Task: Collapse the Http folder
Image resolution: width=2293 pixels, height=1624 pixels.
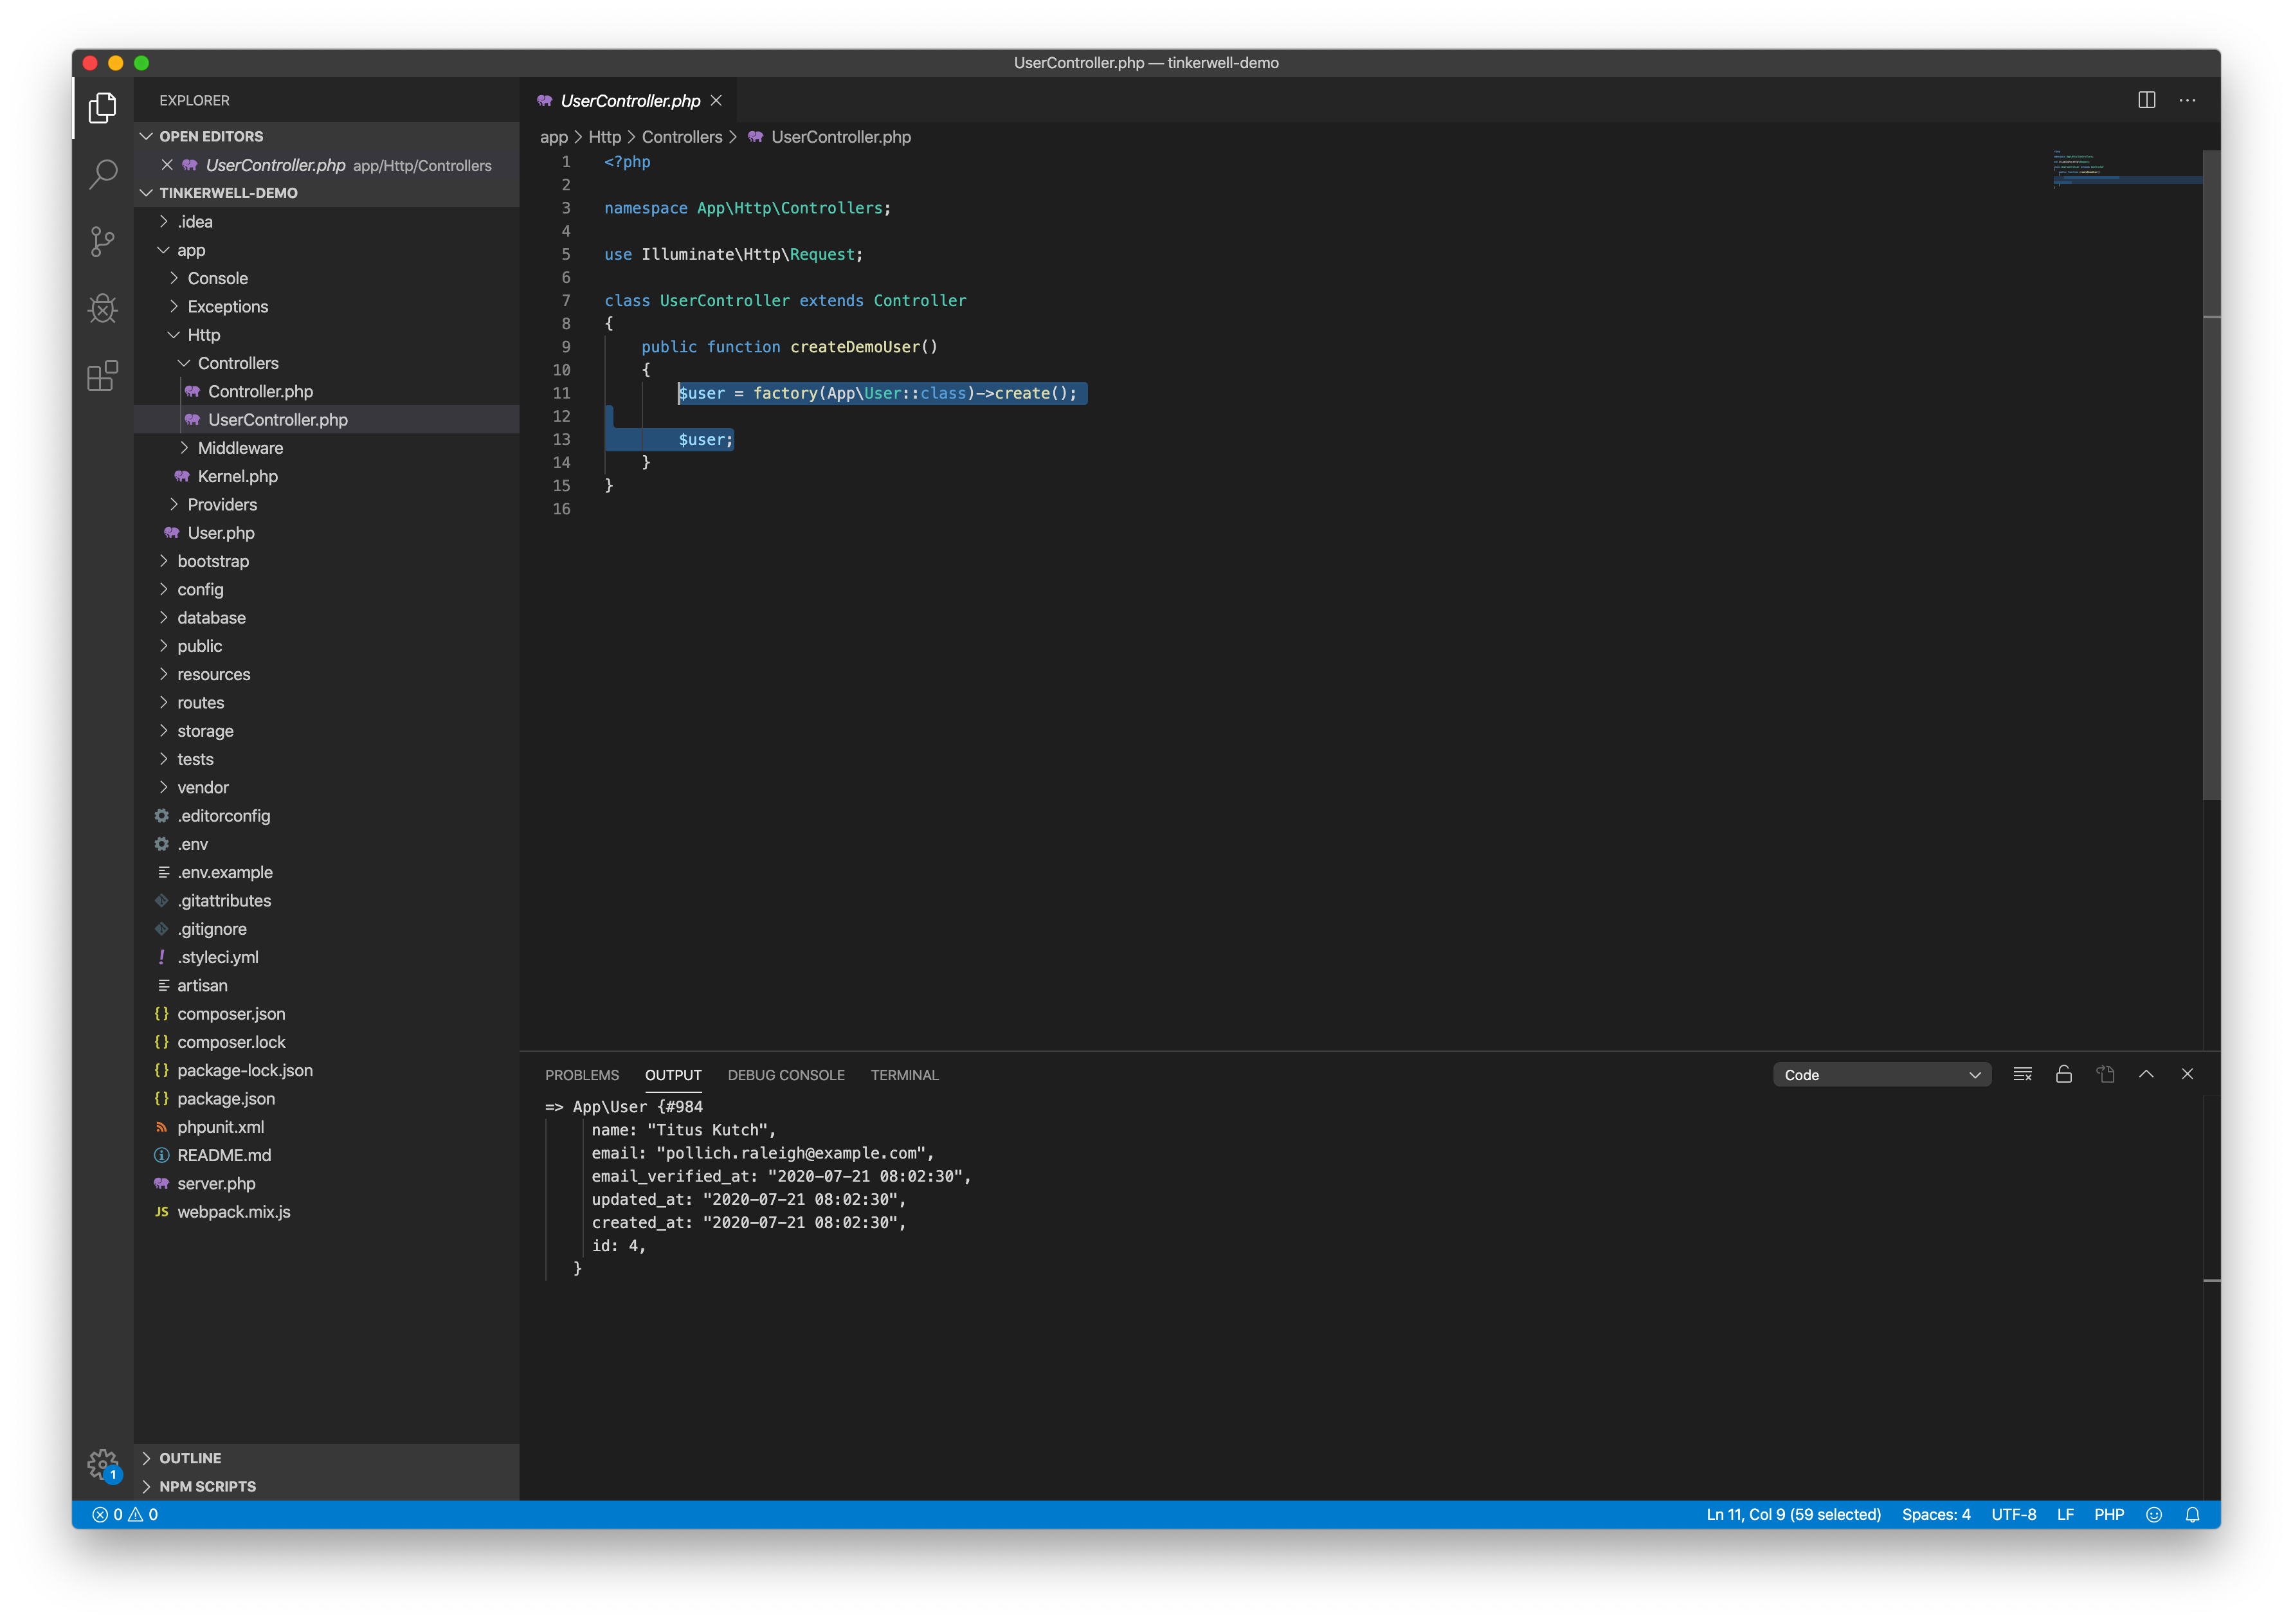Action: [326, 335]
